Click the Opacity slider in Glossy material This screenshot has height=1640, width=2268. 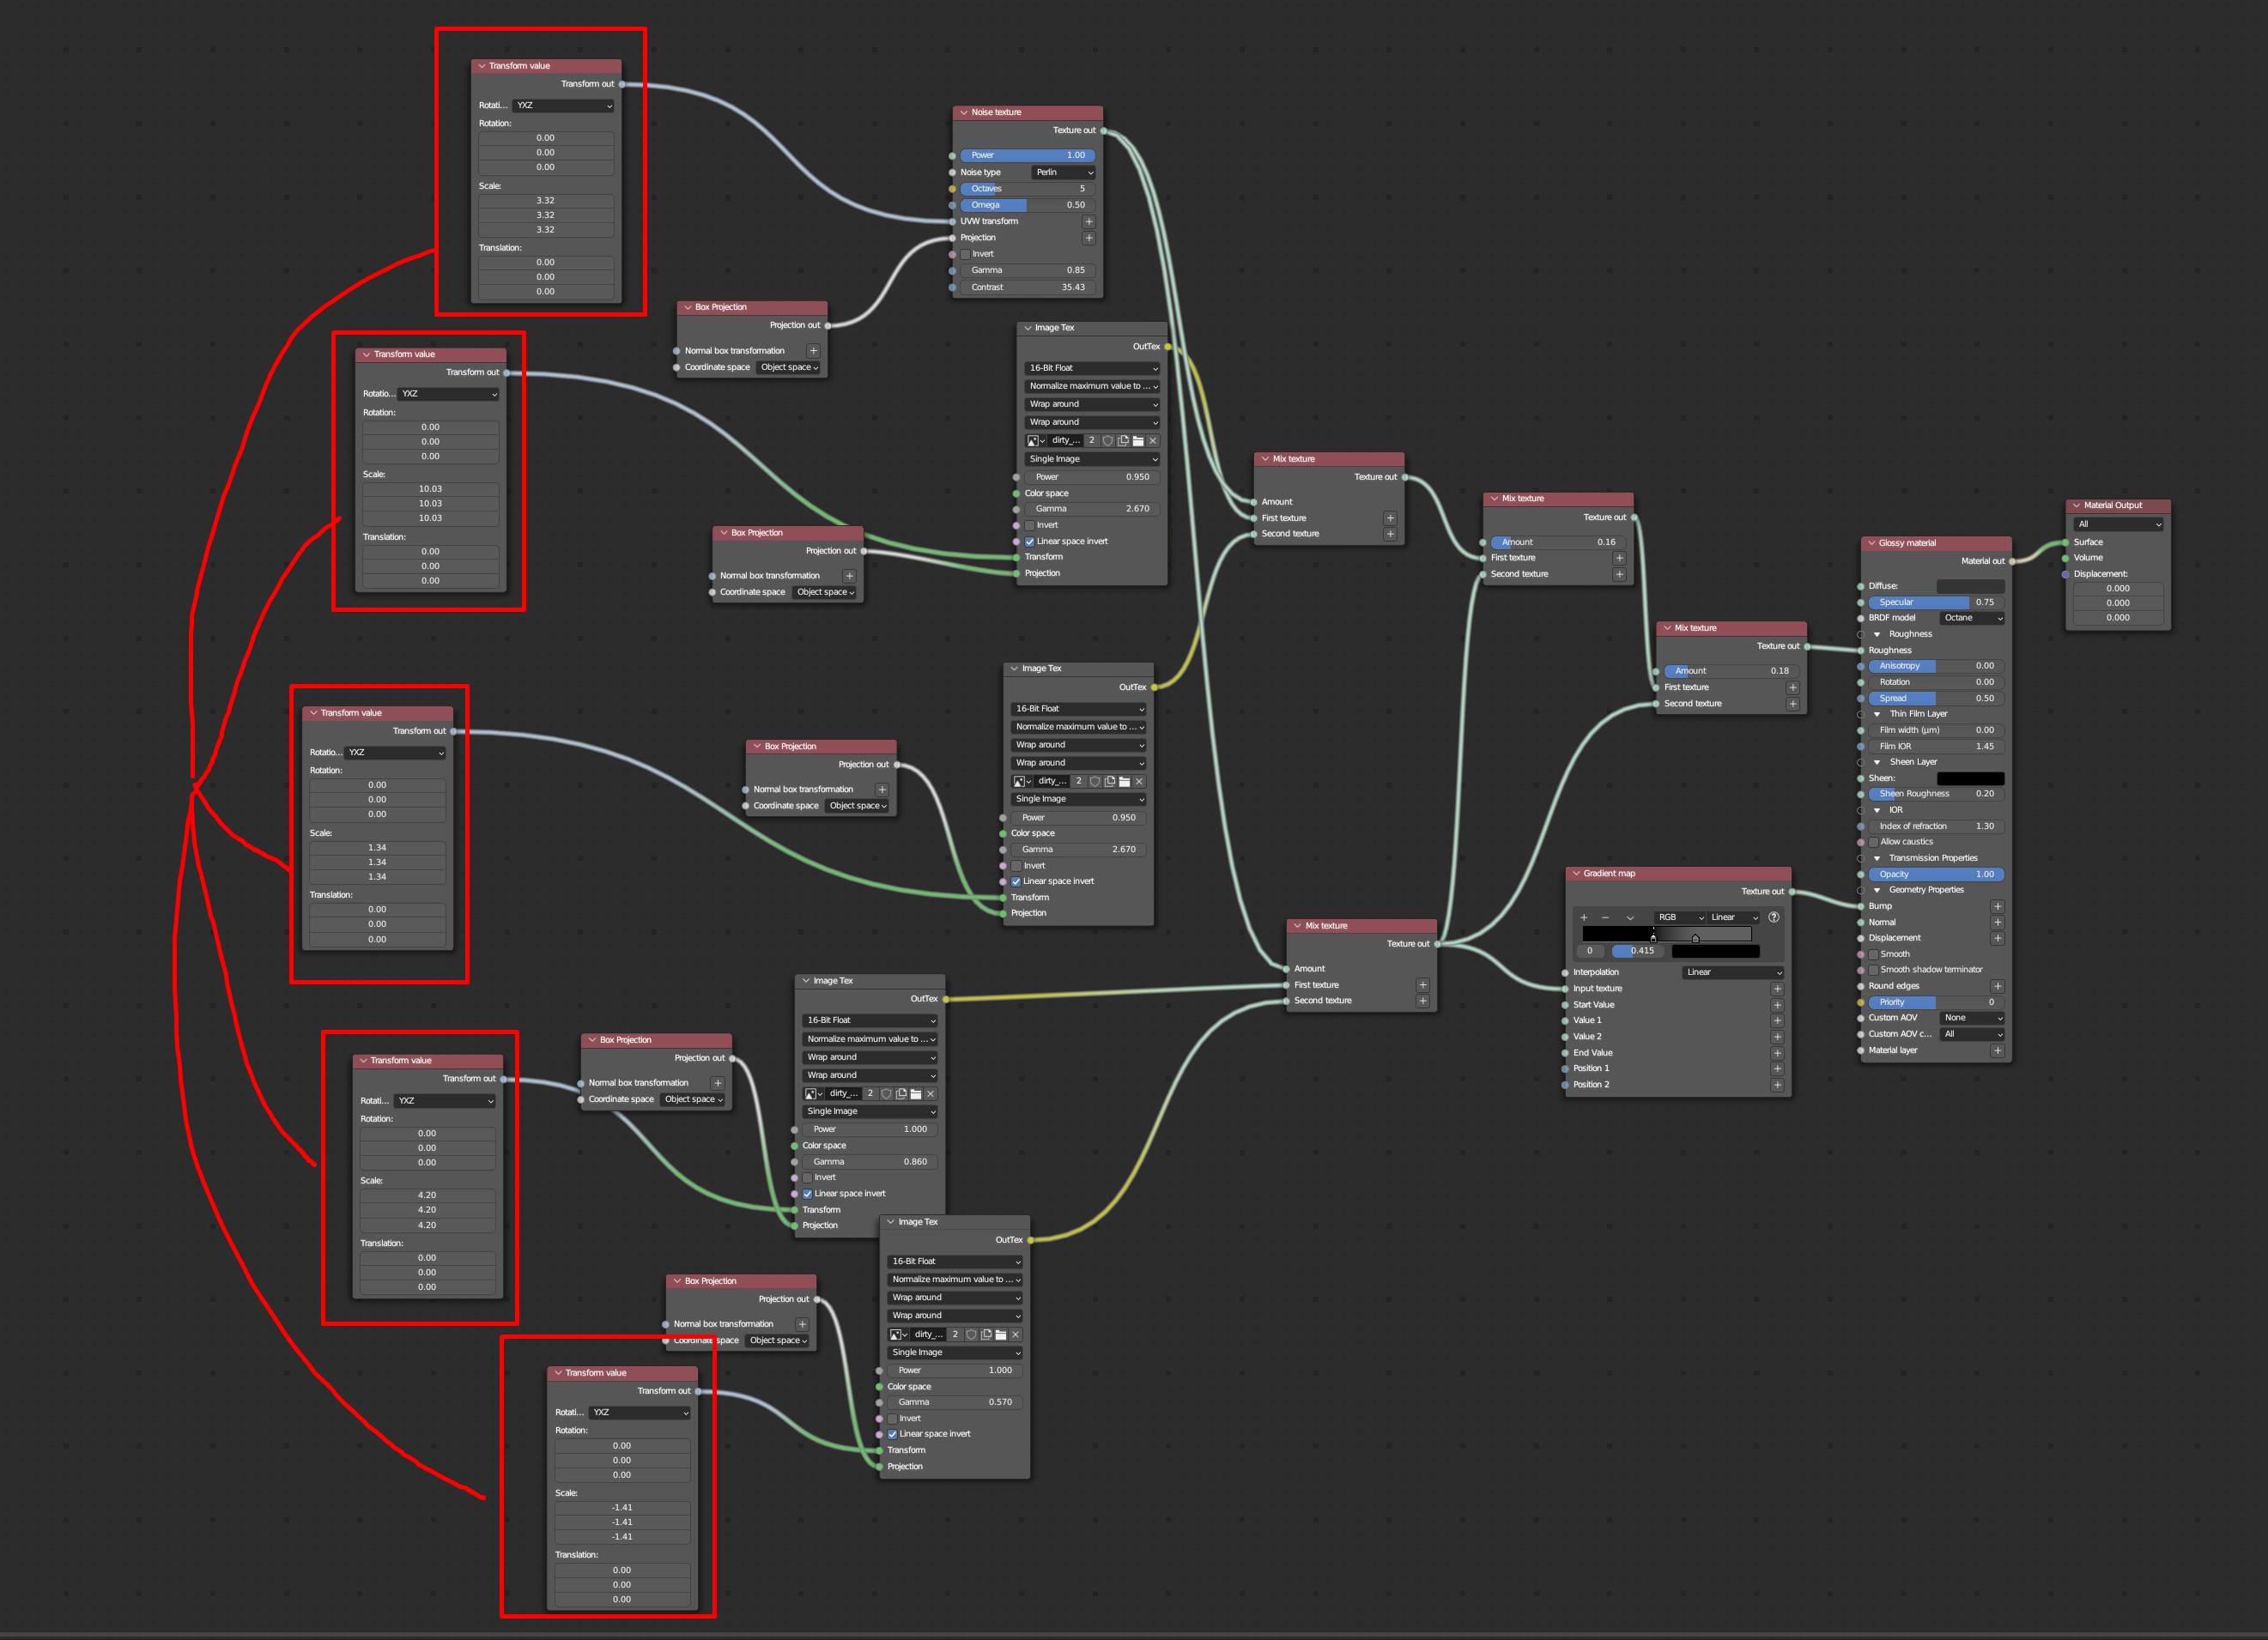click(1936, 875)
